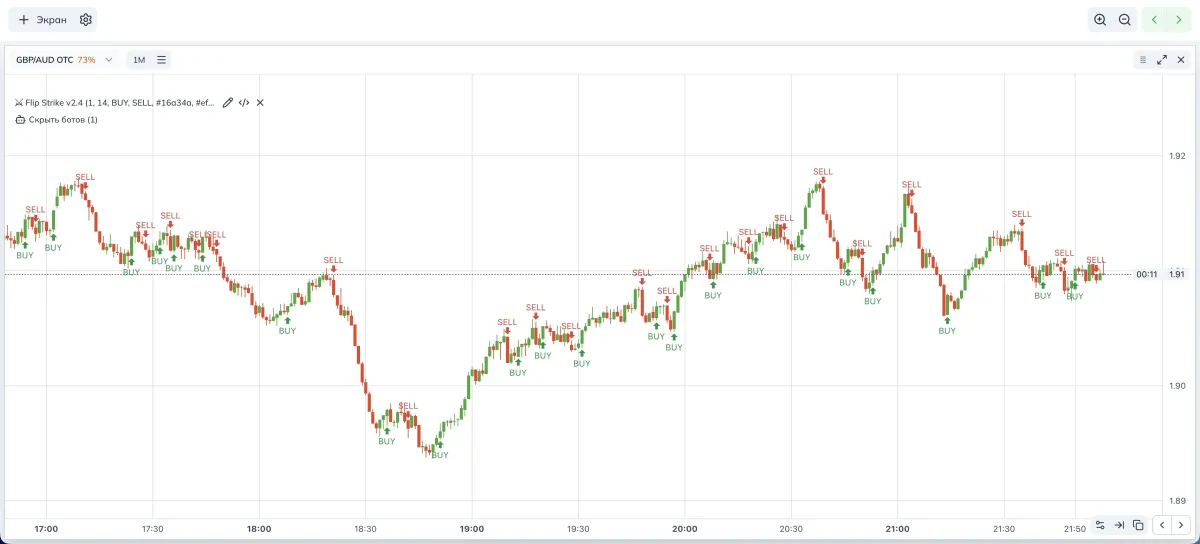Expand chart panel to fullscreen
This screenshot has height=544, width=1200.
[x=1162, y=60]
